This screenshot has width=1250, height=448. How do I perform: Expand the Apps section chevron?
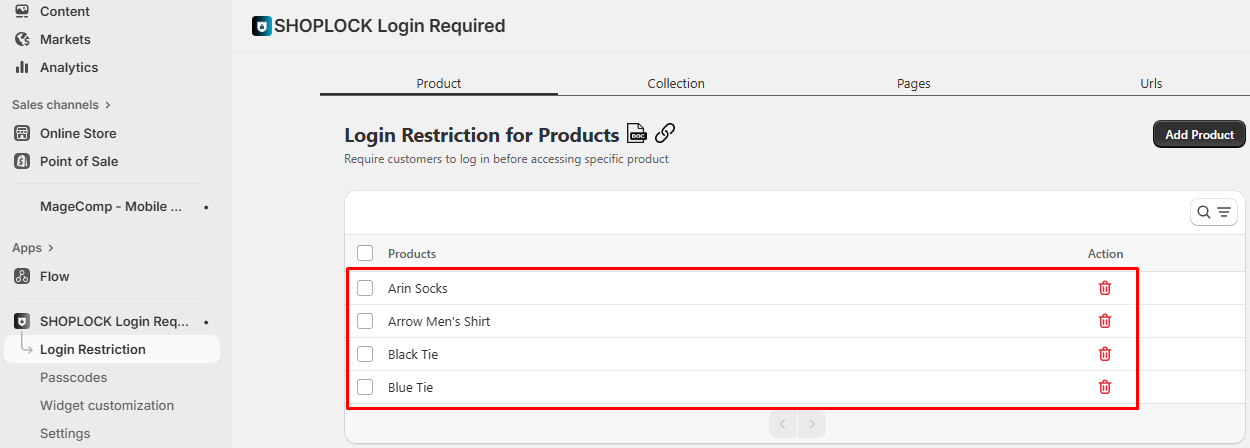click(51, 248)
